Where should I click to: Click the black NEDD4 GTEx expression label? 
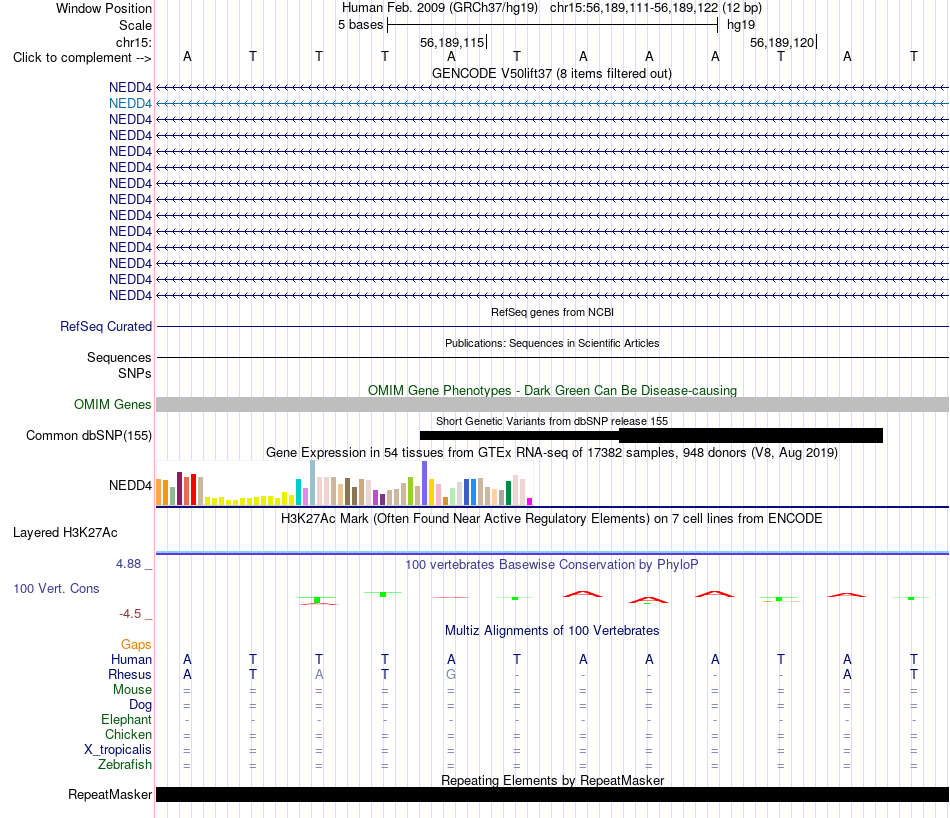click(130, 485)
